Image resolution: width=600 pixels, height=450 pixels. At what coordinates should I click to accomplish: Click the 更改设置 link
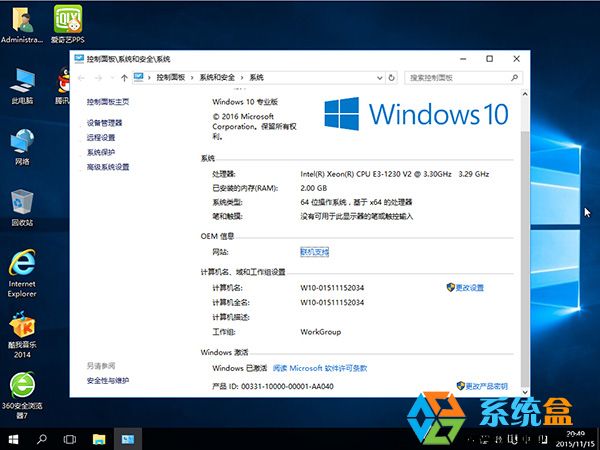coord(469,288)
